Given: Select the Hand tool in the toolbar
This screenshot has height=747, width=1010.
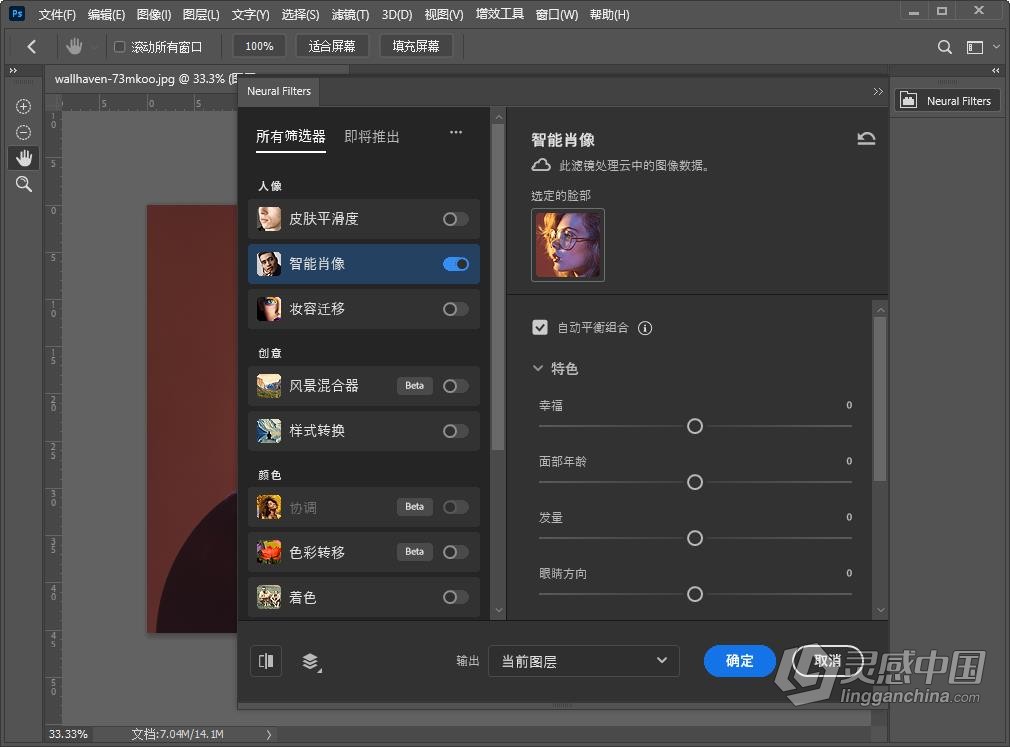Looking at the screenshot, I should pyautogui.click(x=22, y=157).
